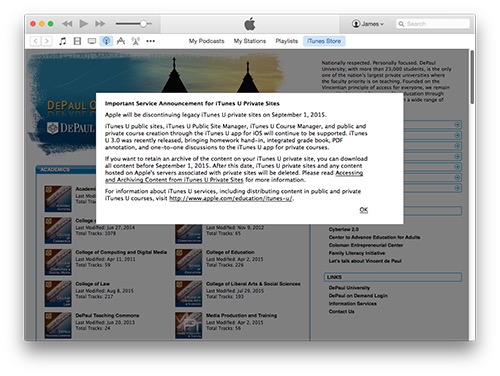
Task: Click OK to dismiss the announcement
Action: 364,210
